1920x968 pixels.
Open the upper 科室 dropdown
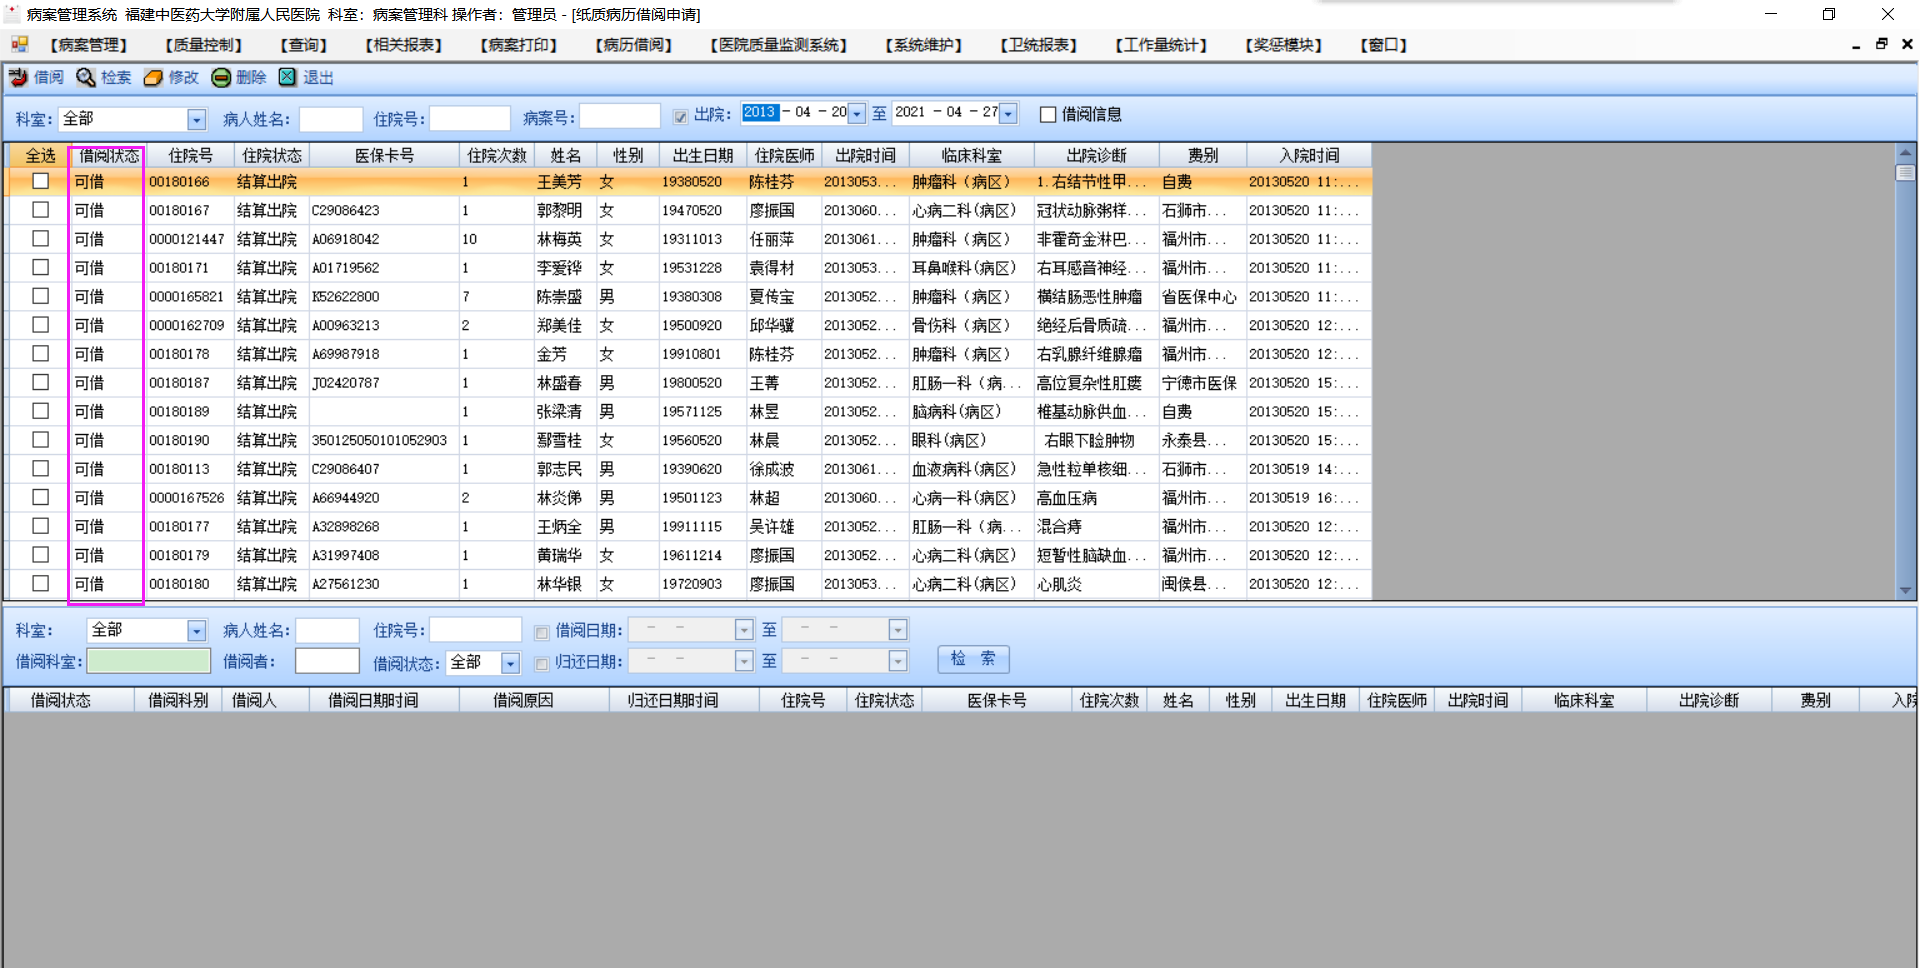tap(196, 120)
